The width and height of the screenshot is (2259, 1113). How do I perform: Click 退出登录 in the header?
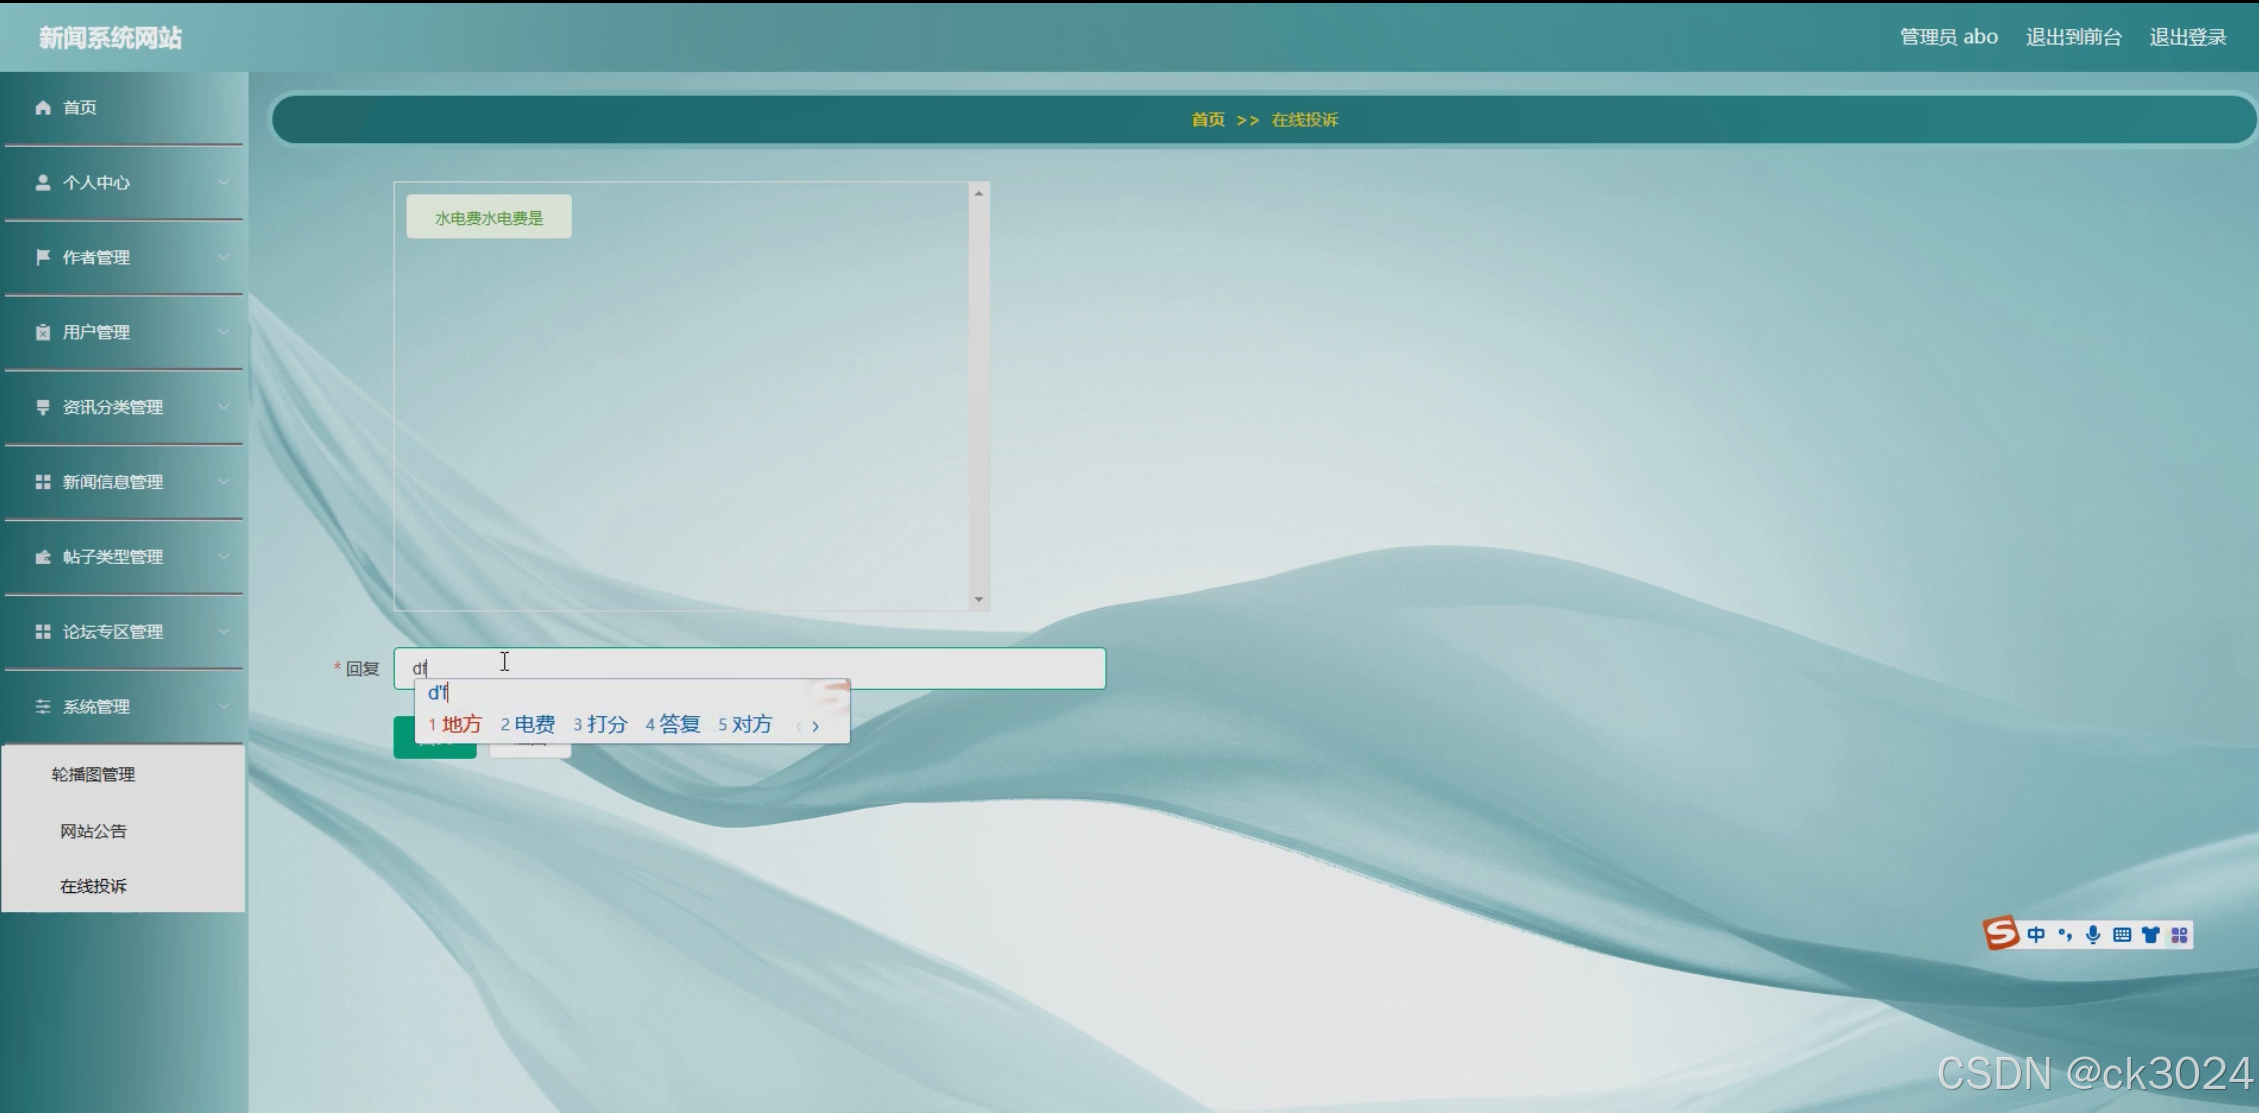click(2188, 37)
